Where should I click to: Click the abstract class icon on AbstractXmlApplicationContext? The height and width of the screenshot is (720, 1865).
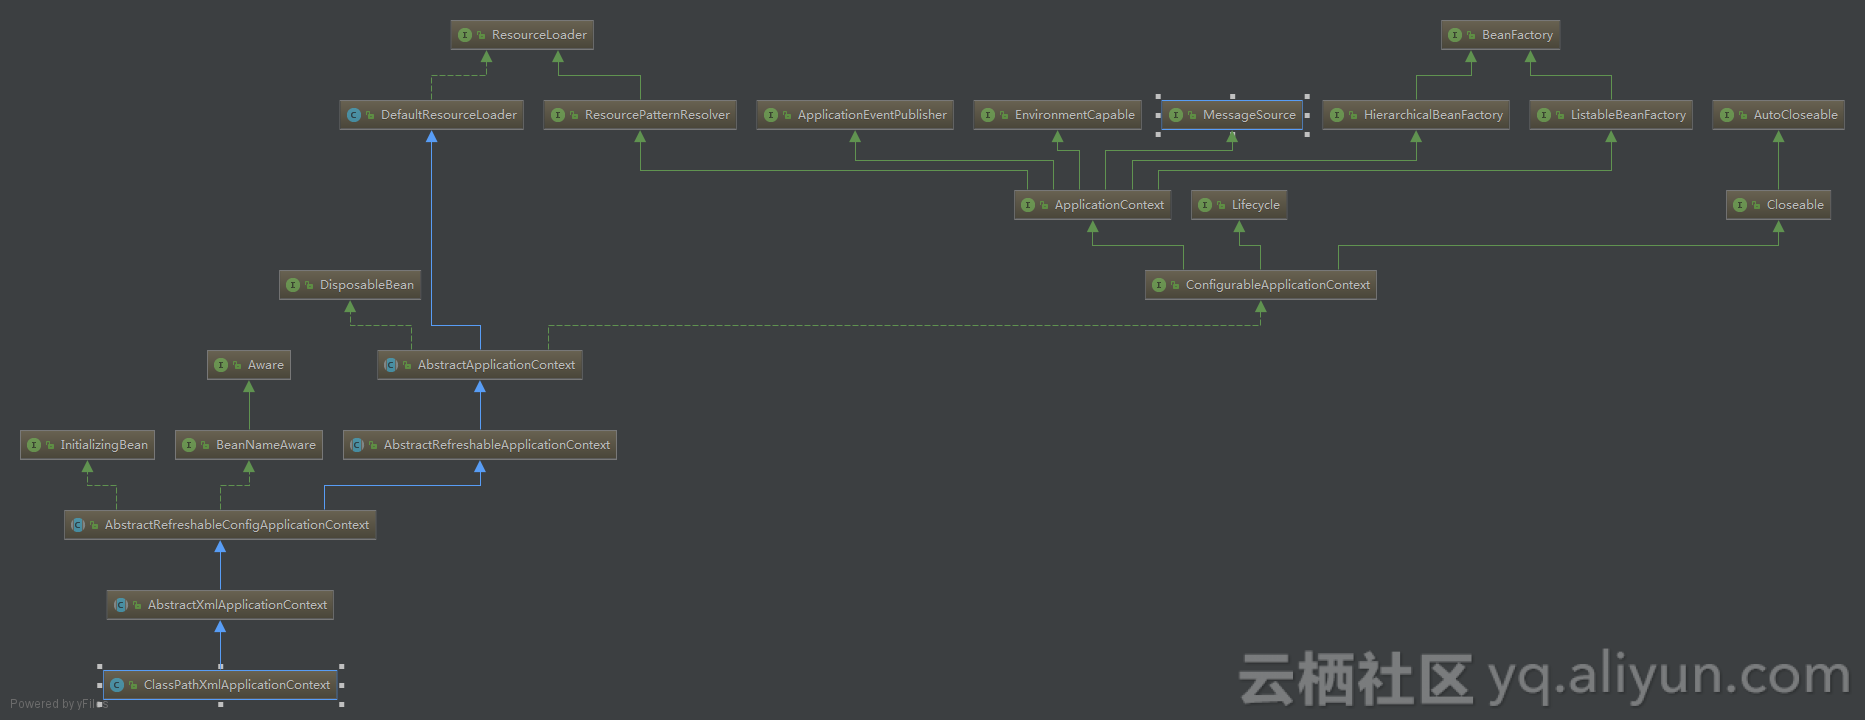[121, 605]
